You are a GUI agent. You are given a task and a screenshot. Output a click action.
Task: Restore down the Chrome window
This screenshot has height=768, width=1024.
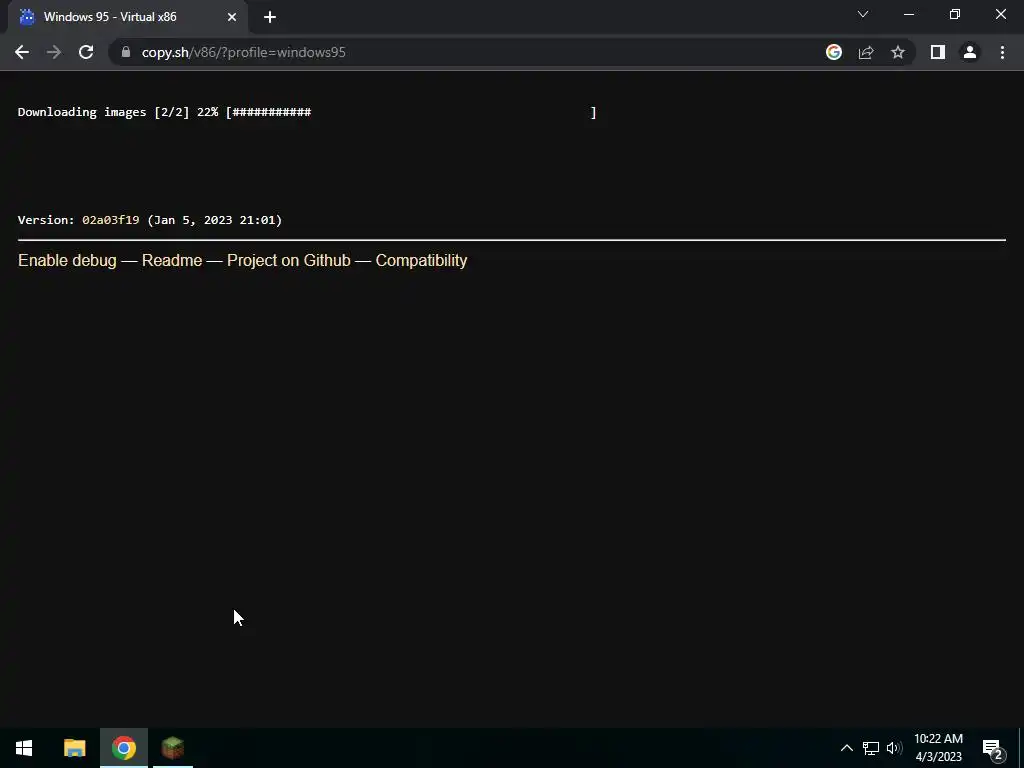955,14
